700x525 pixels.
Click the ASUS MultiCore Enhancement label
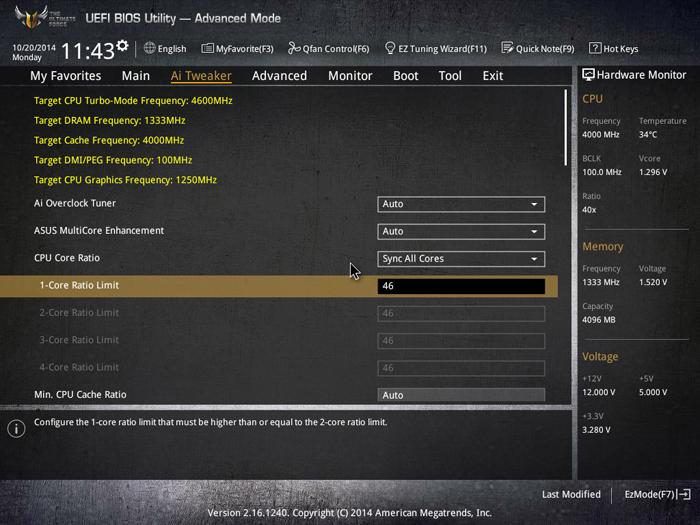coord(99,230)
